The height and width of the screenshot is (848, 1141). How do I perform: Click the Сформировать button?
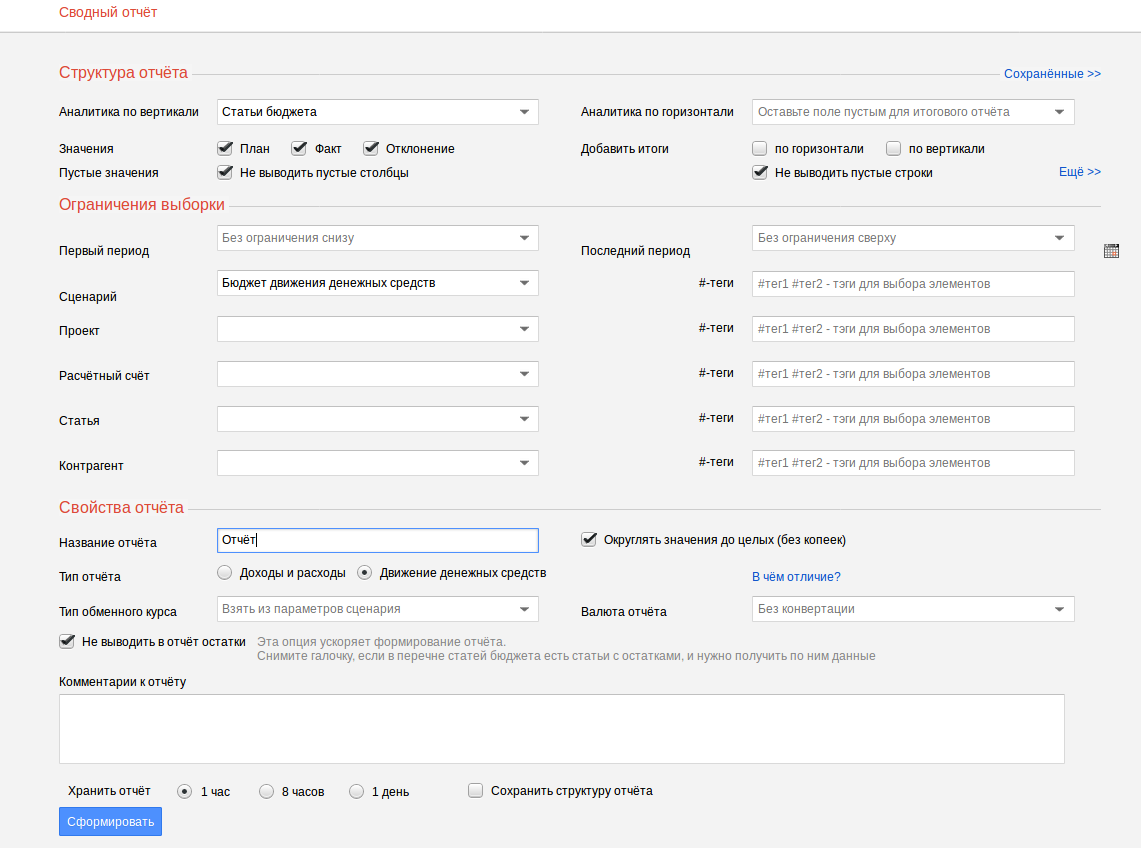point(111,822)
